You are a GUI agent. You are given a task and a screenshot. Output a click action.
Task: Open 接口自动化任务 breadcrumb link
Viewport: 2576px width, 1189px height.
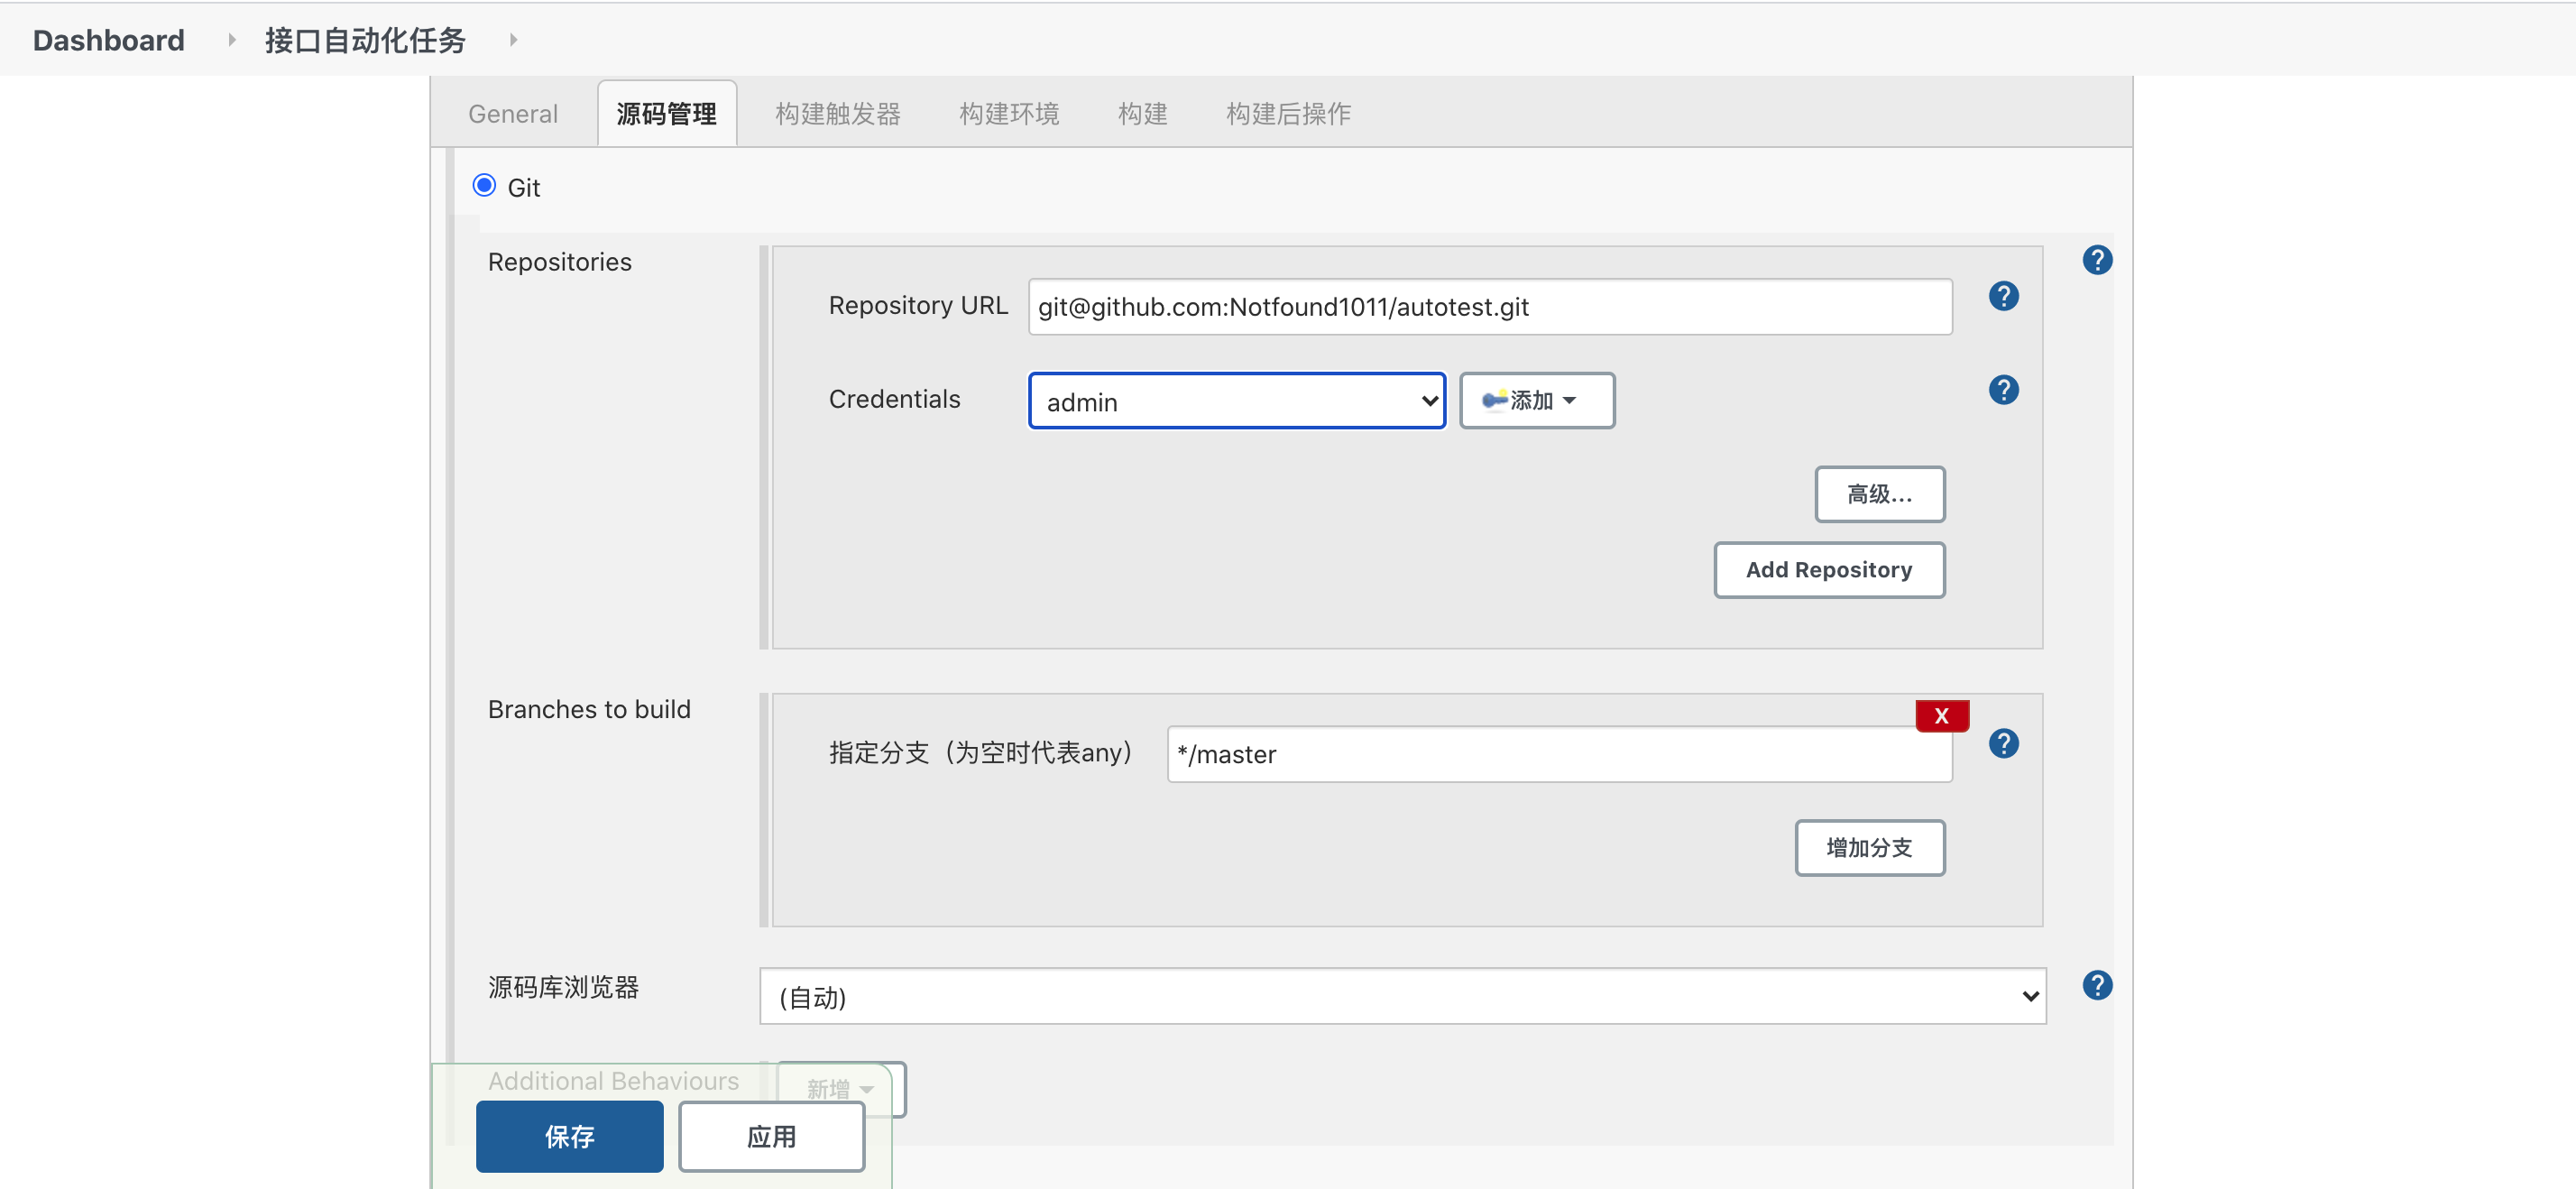[x=365, y=40]
